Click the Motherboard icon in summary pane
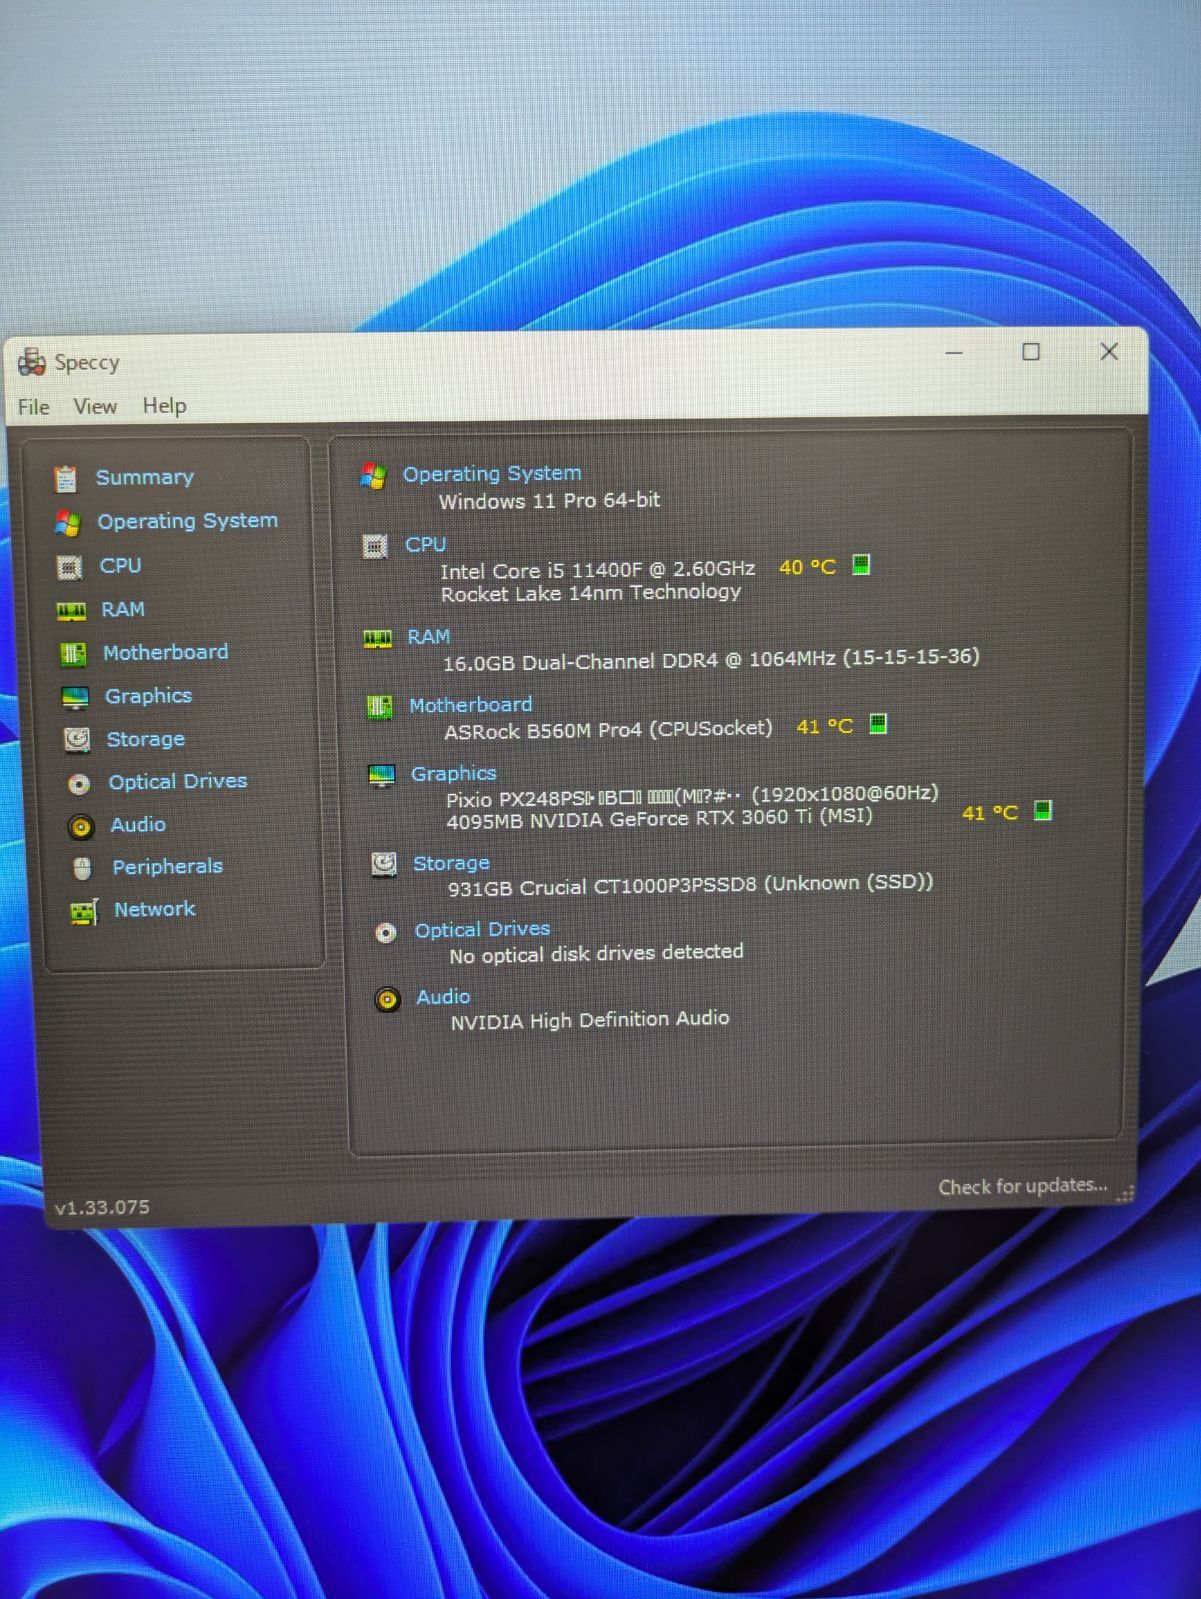1201x1599 pixels. tap(380, 707)
